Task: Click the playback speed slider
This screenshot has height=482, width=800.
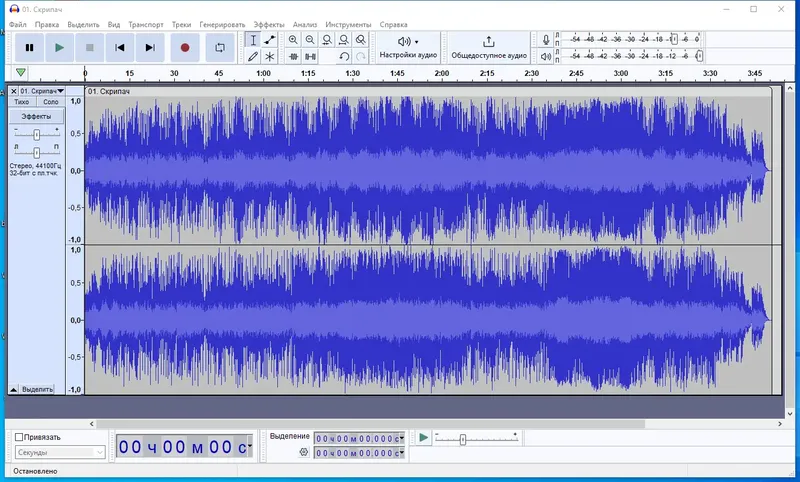Action: tap(477, 439)
